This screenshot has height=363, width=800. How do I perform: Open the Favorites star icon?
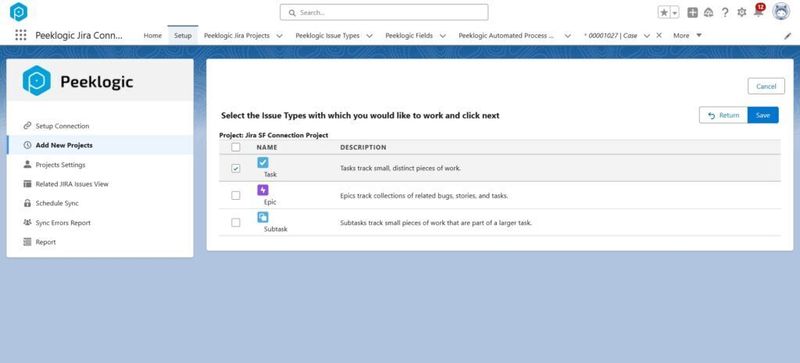click(x=664, y=13)
